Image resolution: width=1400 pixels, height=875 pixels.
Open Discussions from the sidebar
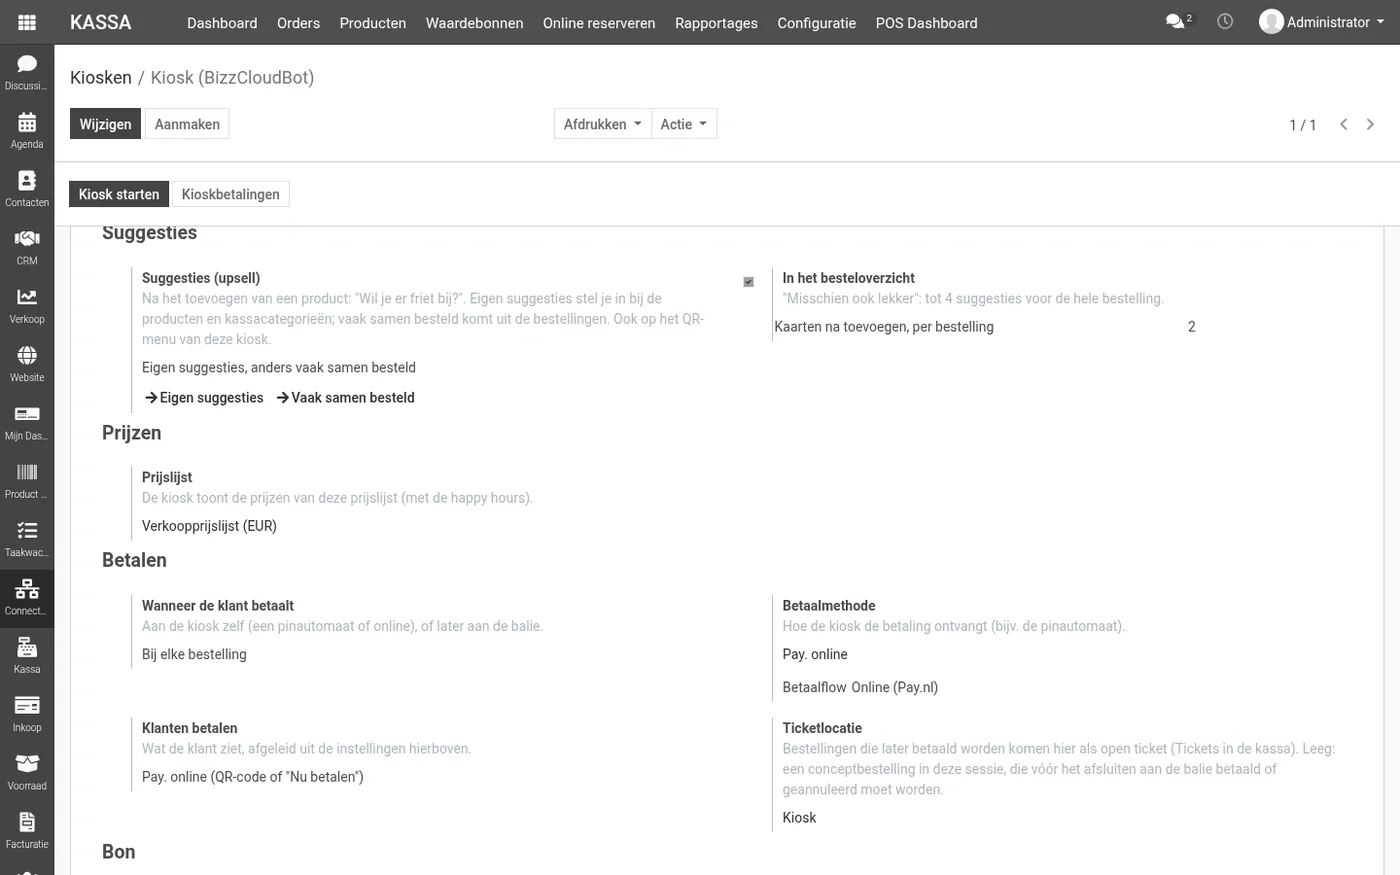(27, 73)
